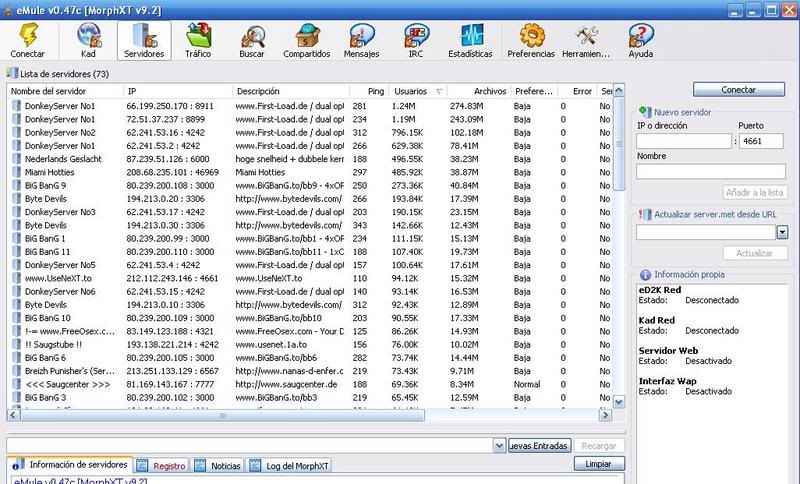800x484 pixels.
Task: Open the Ayuda help icon
Action: pyautogui.click(x=641, y=36)
